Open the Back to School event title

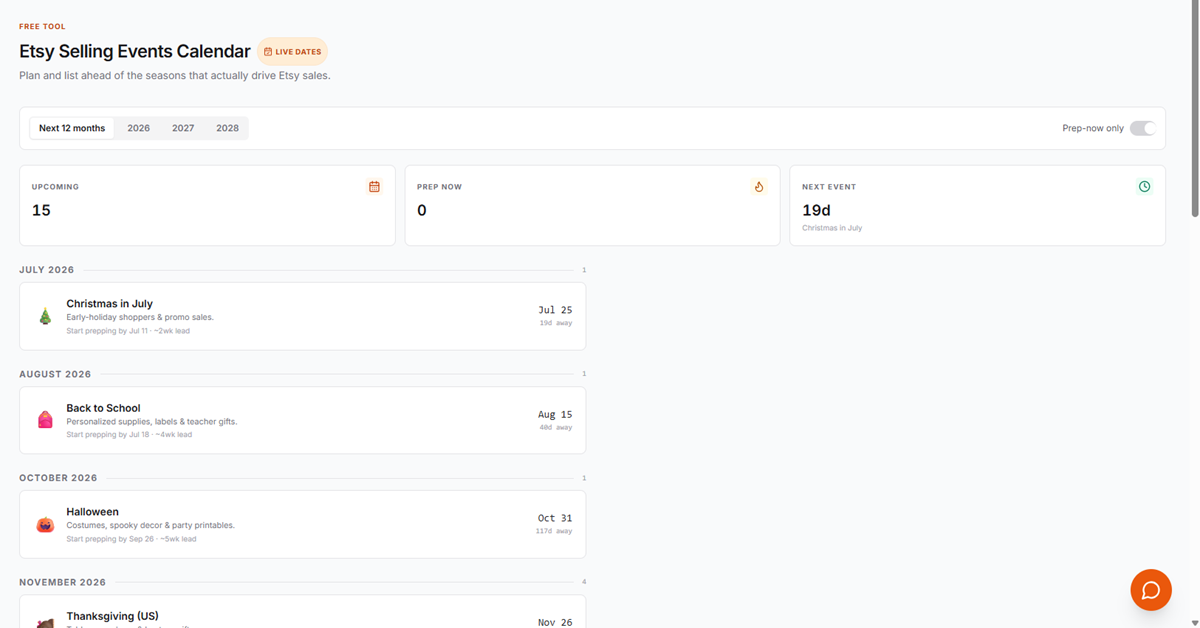103,408
